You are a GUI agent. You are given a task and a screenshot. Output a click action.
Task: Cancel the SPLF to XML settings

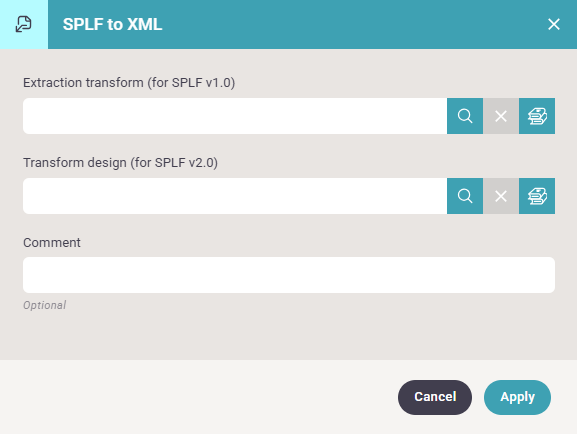click(x=435, y=397)
